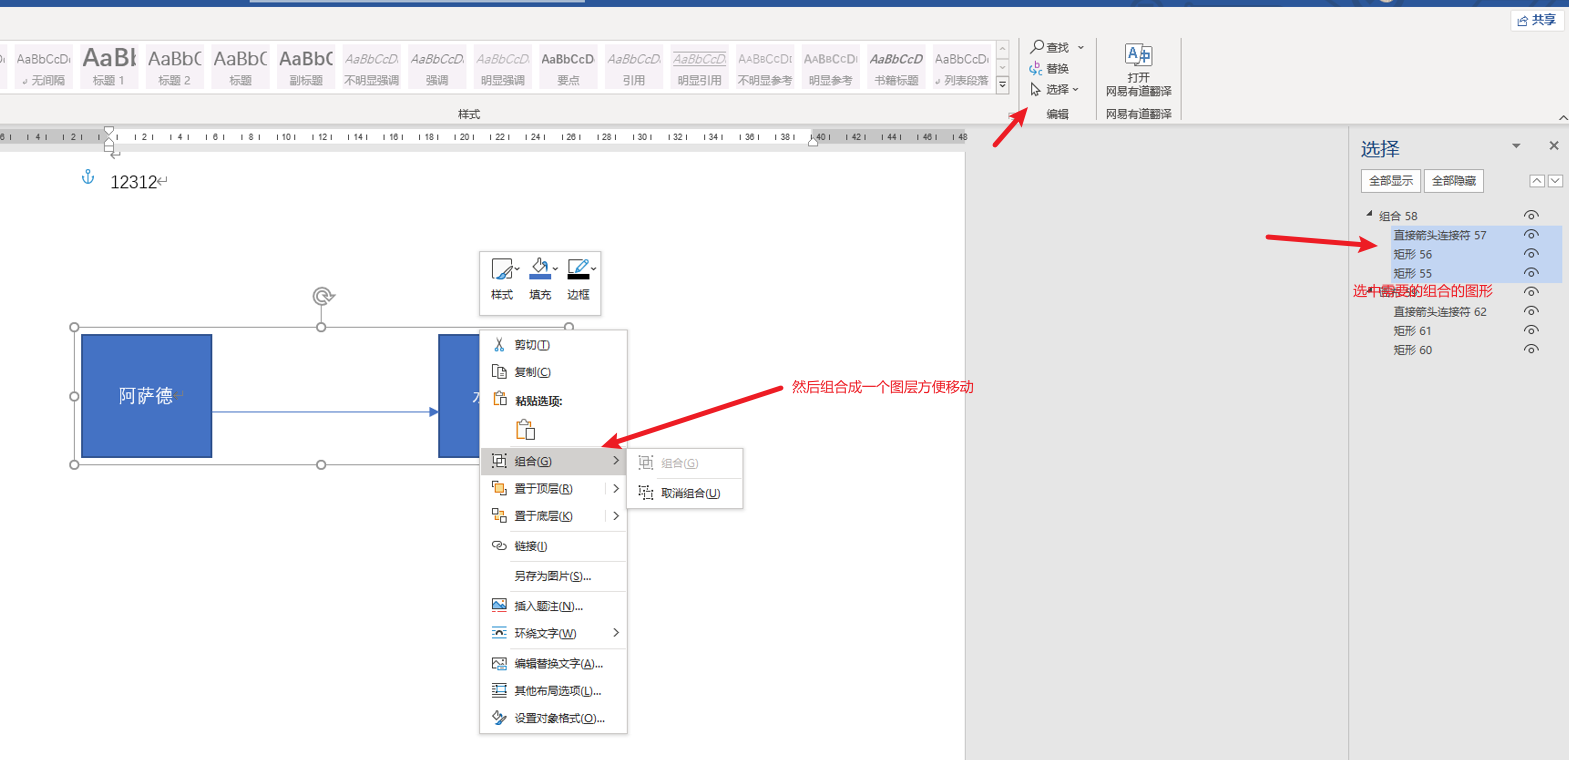Select 矩形 60 in selection pane
This screenshot has width=1569, height=760.
tap(1412, 350)
